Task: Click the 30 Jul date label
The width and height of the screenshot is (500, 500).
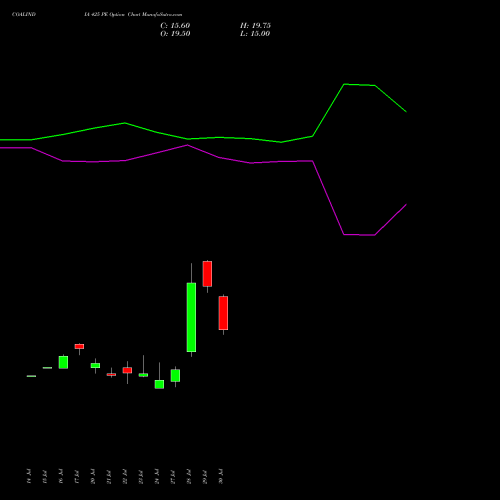Action: (221, 476)
